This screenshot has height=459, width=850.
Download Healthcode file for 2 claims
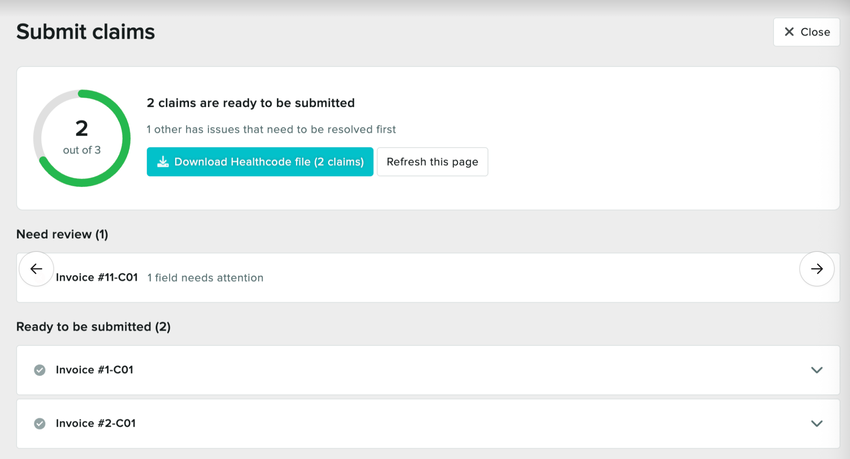(260, 162)
